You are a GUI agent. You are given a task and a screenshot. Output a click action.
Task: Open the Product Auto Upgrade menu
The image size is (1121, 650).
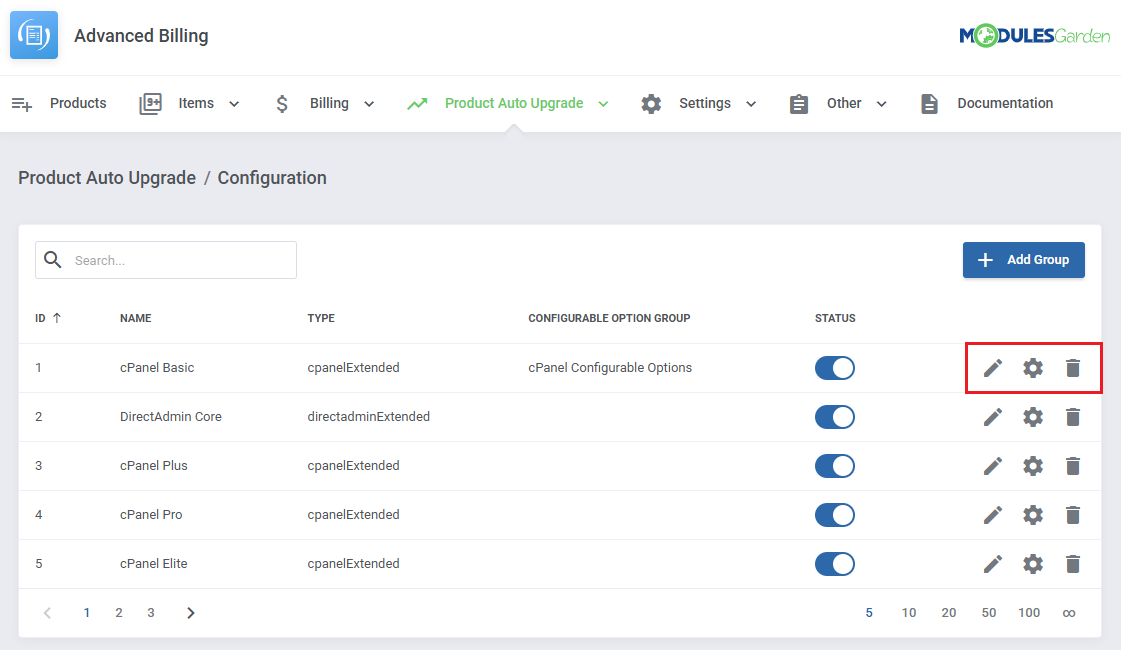coord(514,103)
